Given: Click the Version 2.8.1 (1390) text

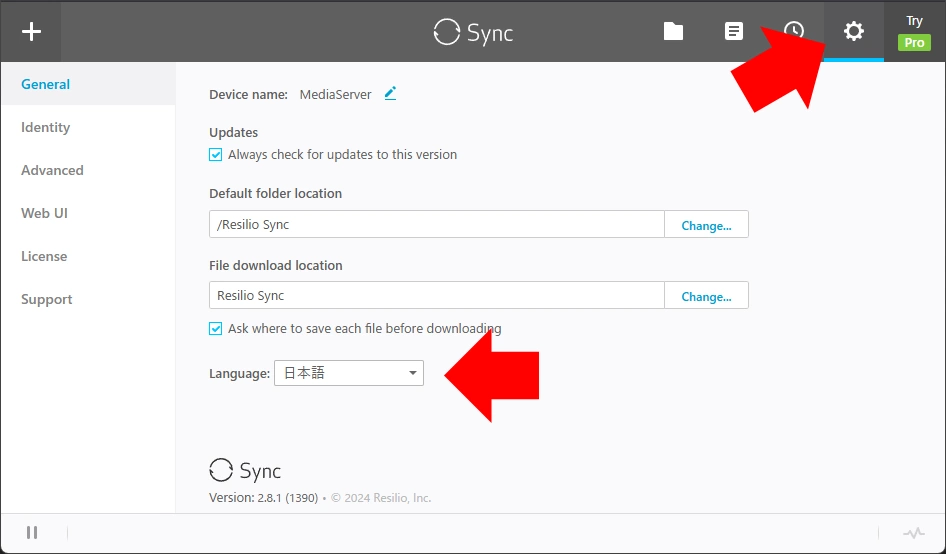Looking at the screenshot, I should (263, 498).
